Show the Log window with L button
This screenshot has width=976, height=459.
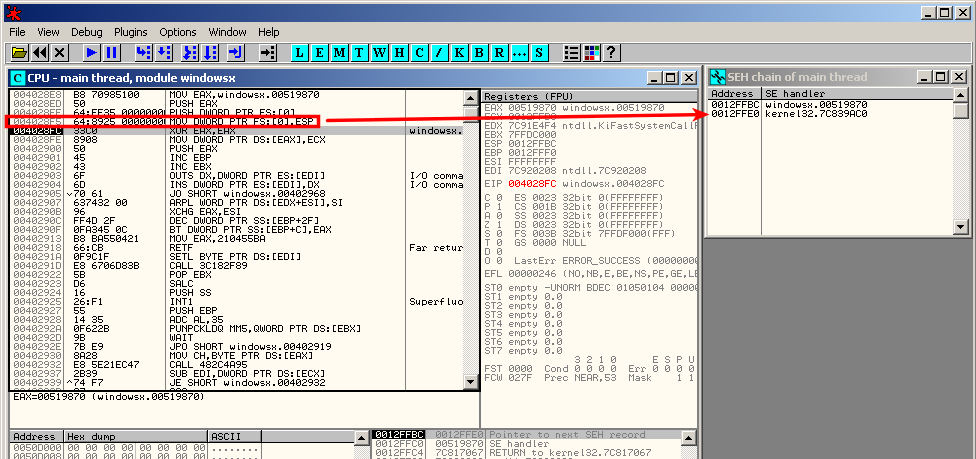coord(299,52)
